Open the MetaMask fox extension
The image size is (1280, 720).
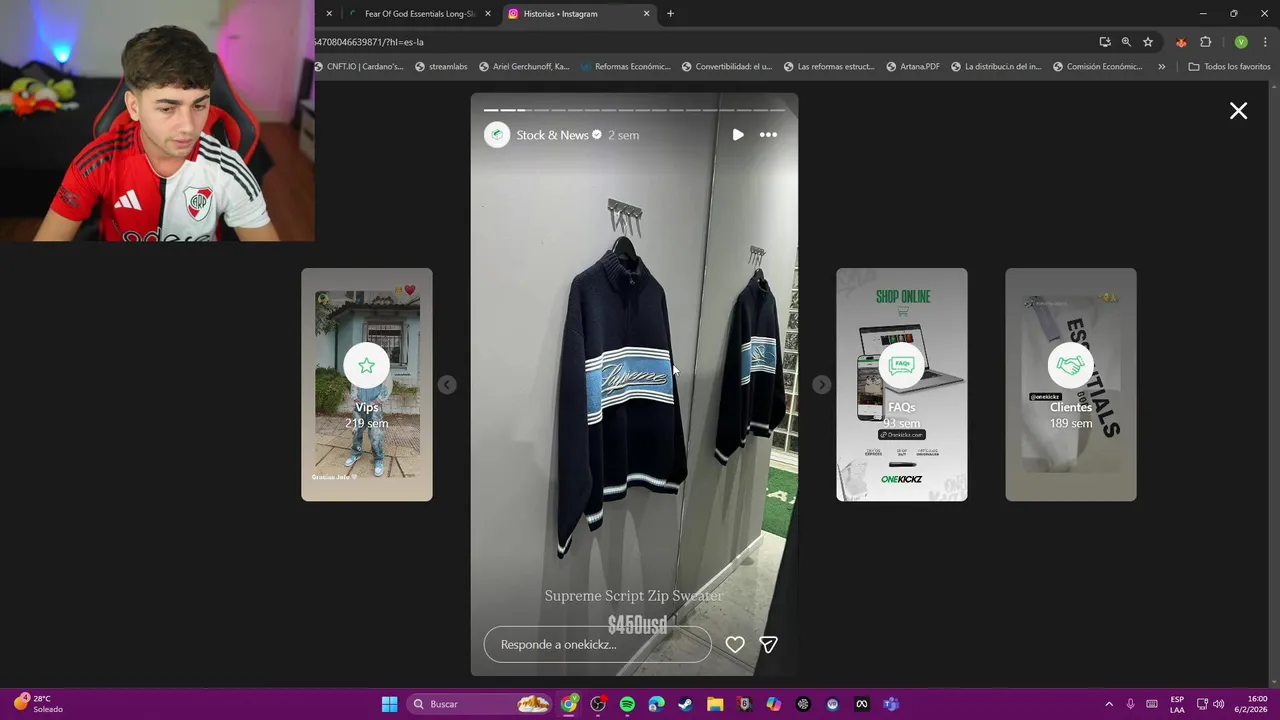(x=1181, y=42)
